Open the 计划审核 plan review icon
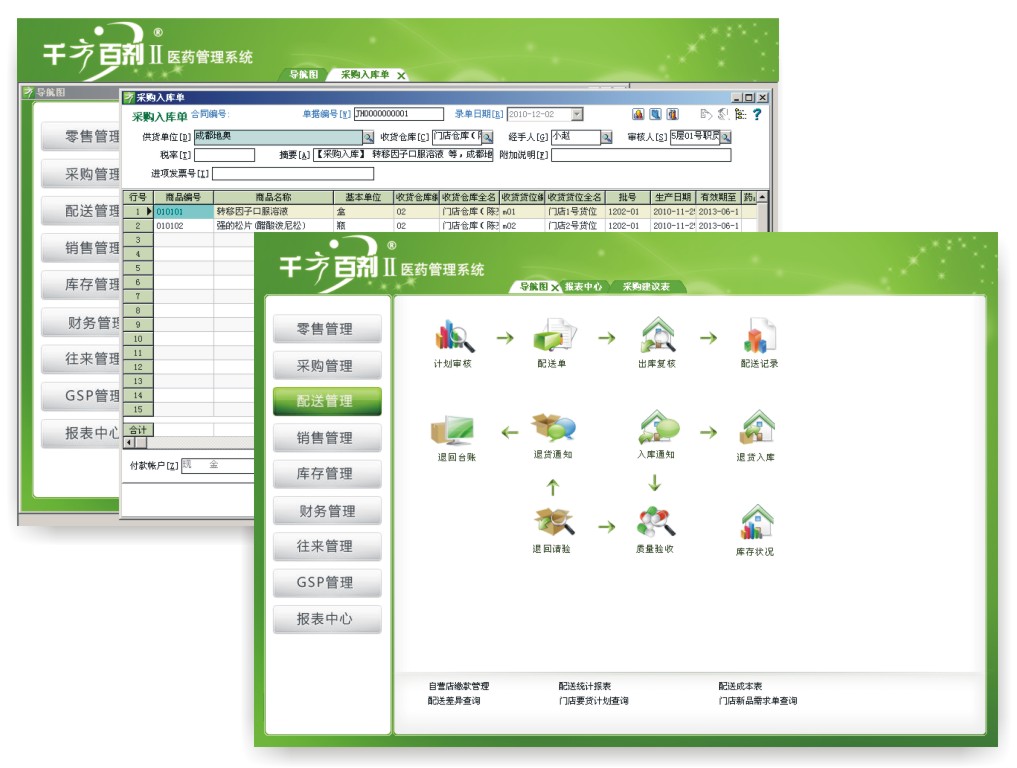 tap(452, 336)
